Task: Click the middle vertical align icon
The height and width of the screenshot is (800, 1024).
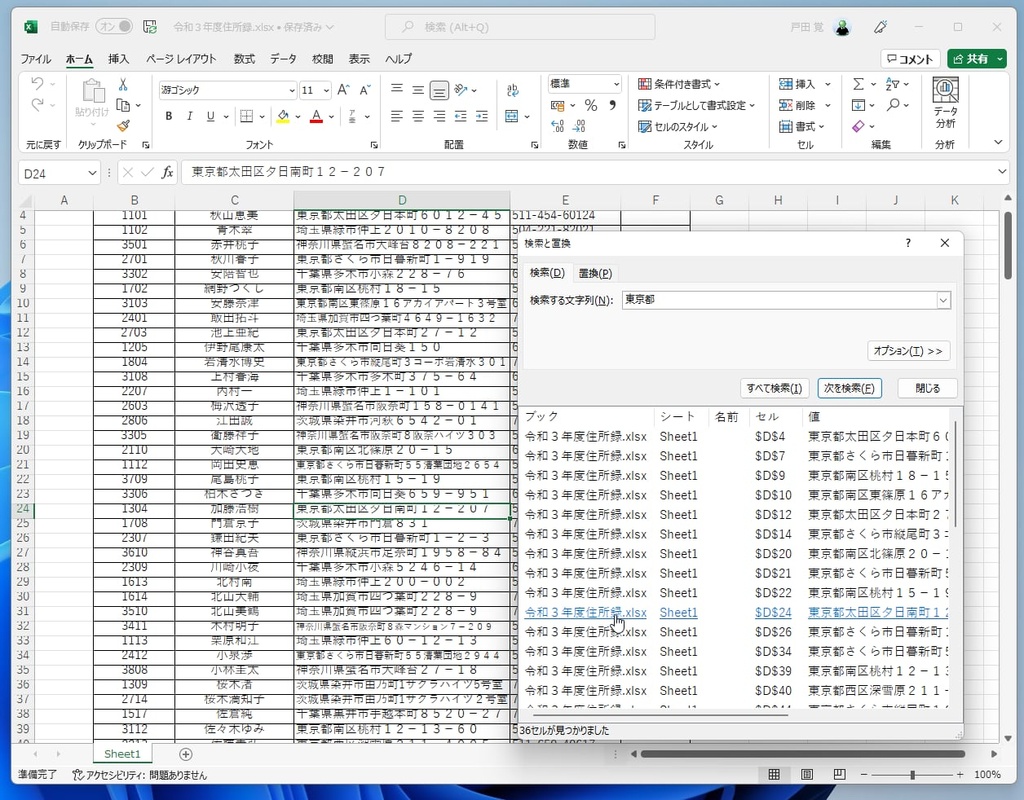Action: coord(418,90)
